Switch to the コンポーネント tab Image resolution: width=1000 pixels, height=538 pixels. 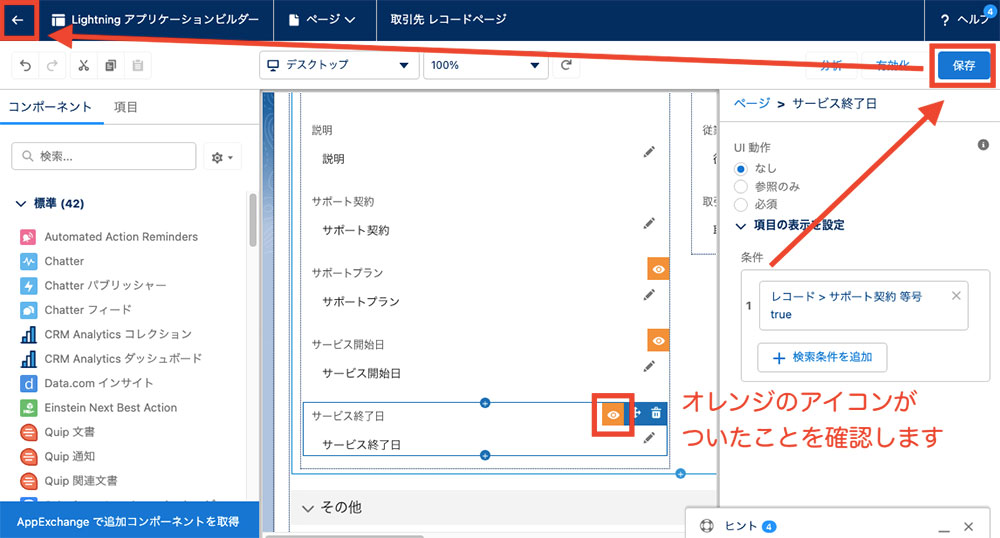50,107
